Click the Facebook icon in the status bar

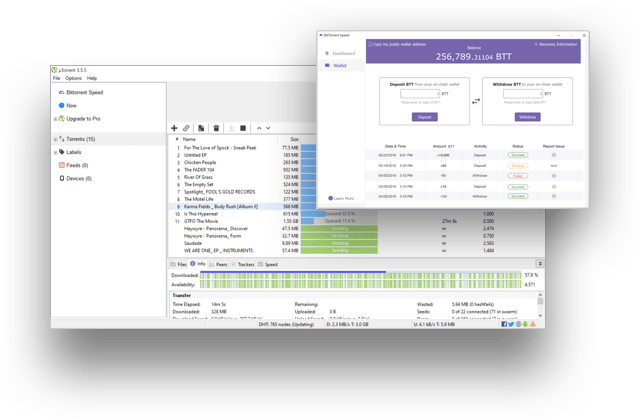pos(504,324)
